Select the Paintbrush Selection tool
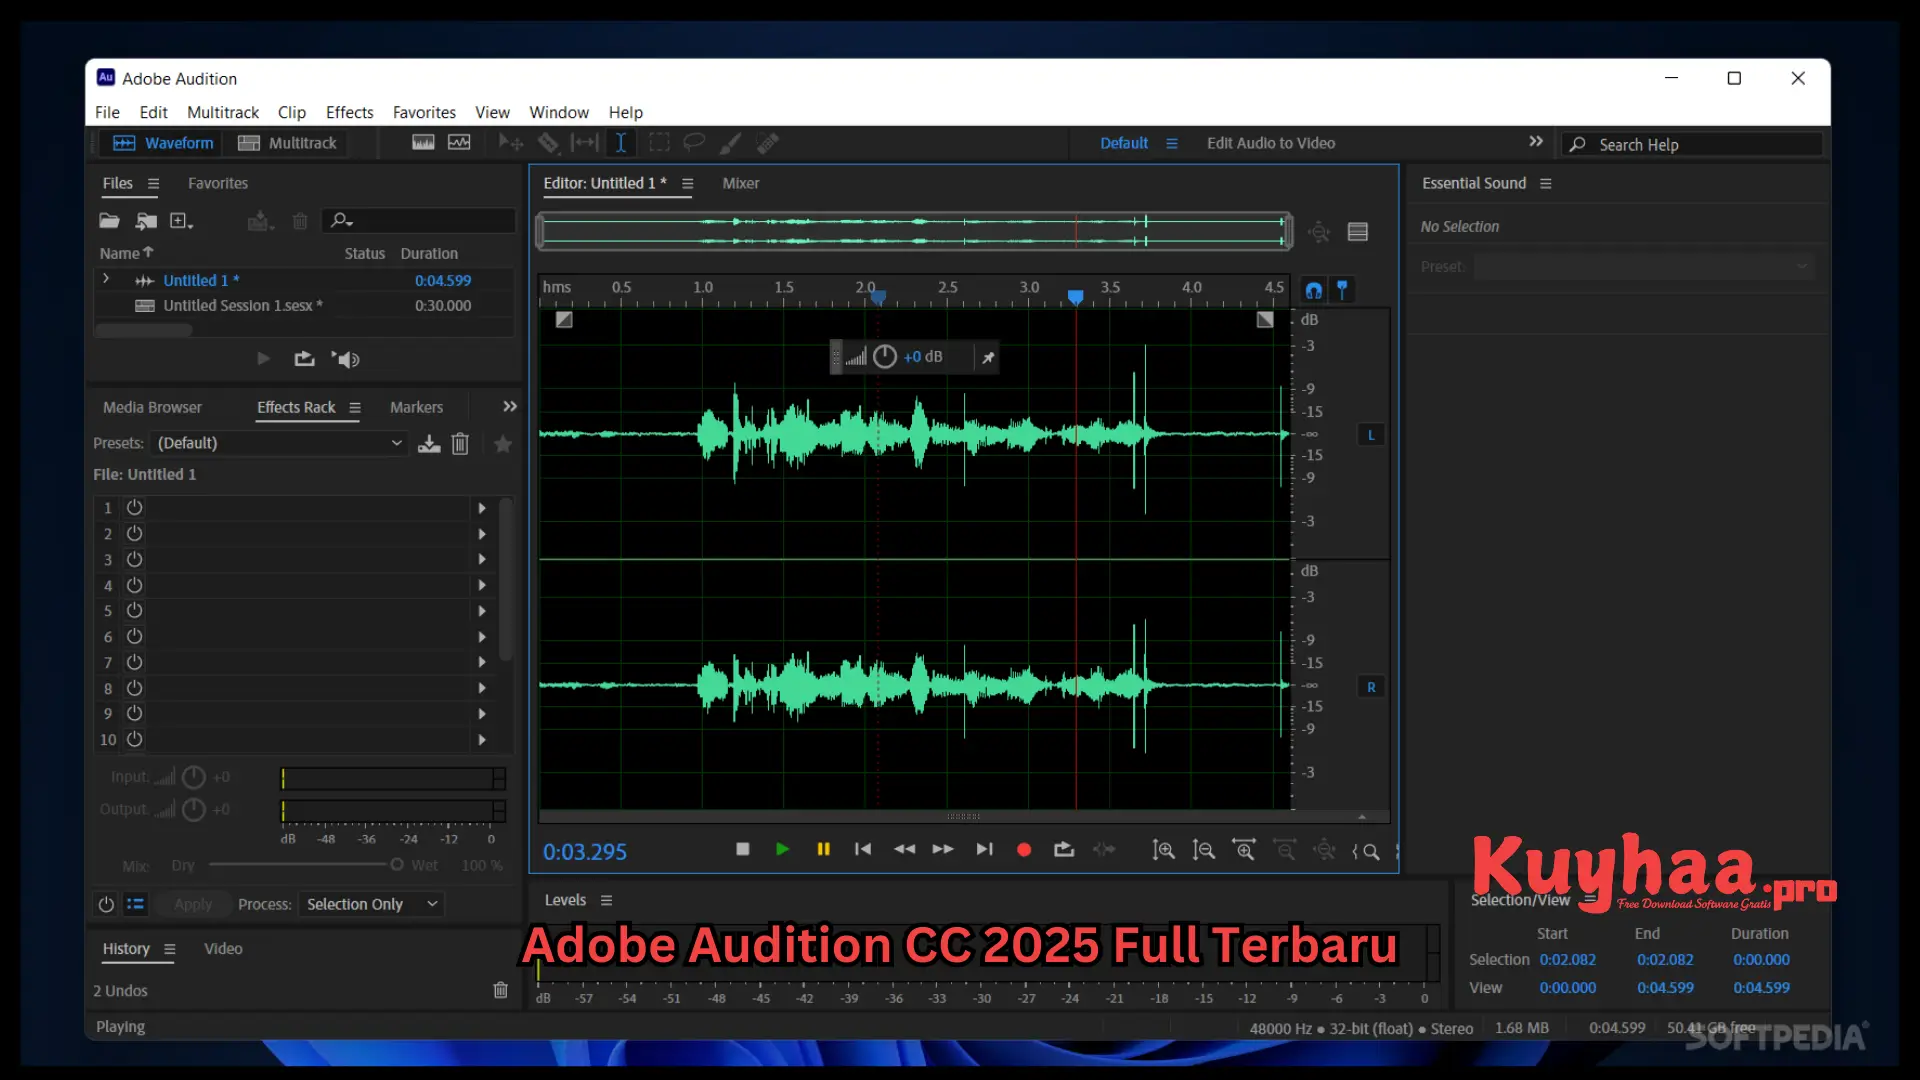 coord(731,142)
